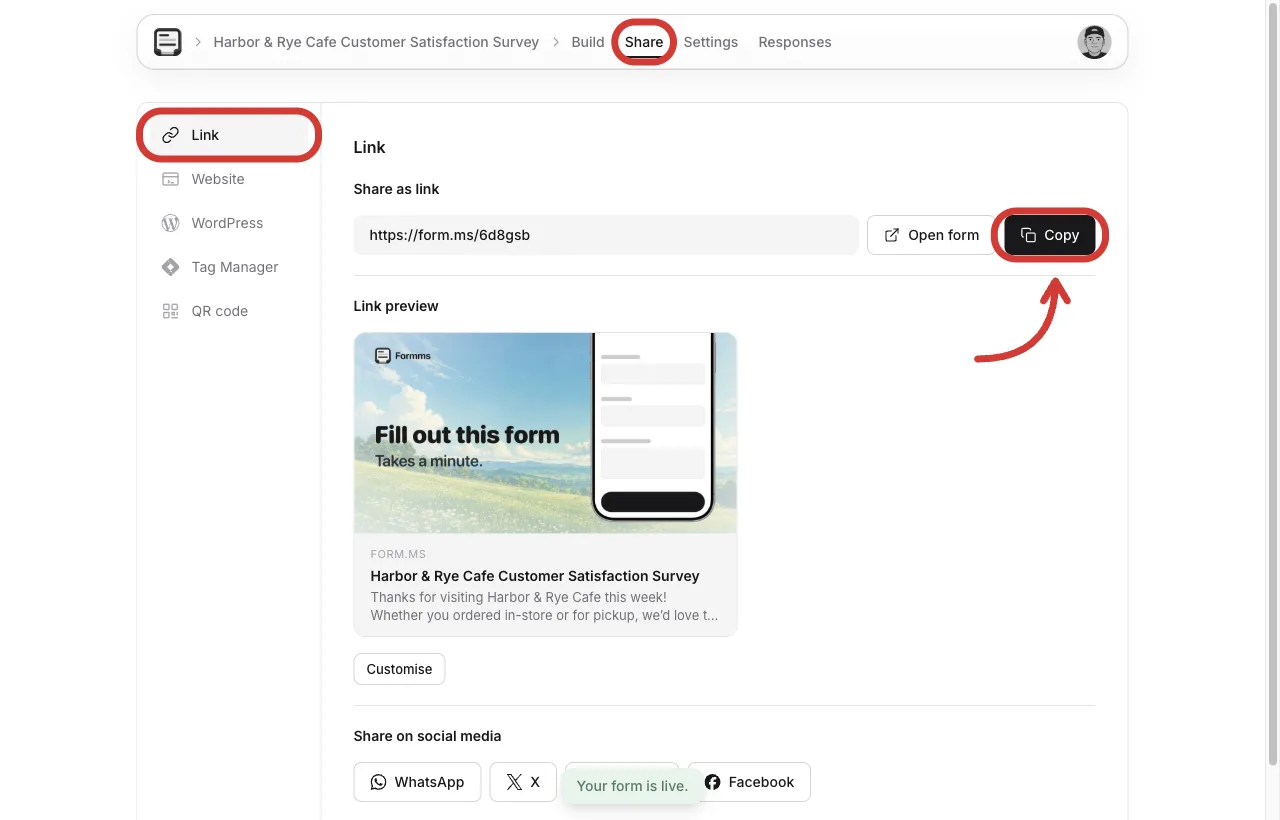Viewport: 1280px width, 820px height.
Task: Click the Website icon in sidebar
Action: tap(171, 179)
